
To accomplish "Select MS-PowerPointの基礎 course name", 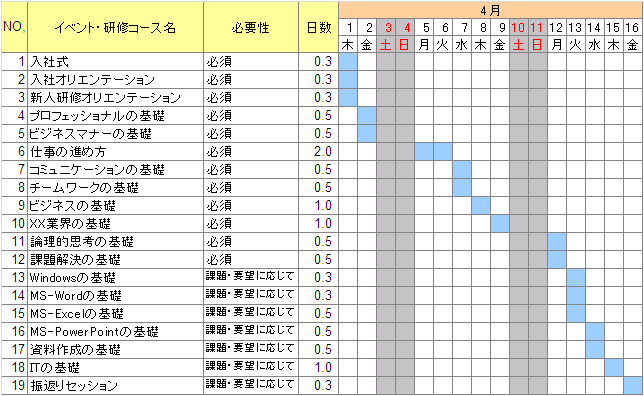I will (115, 332).
